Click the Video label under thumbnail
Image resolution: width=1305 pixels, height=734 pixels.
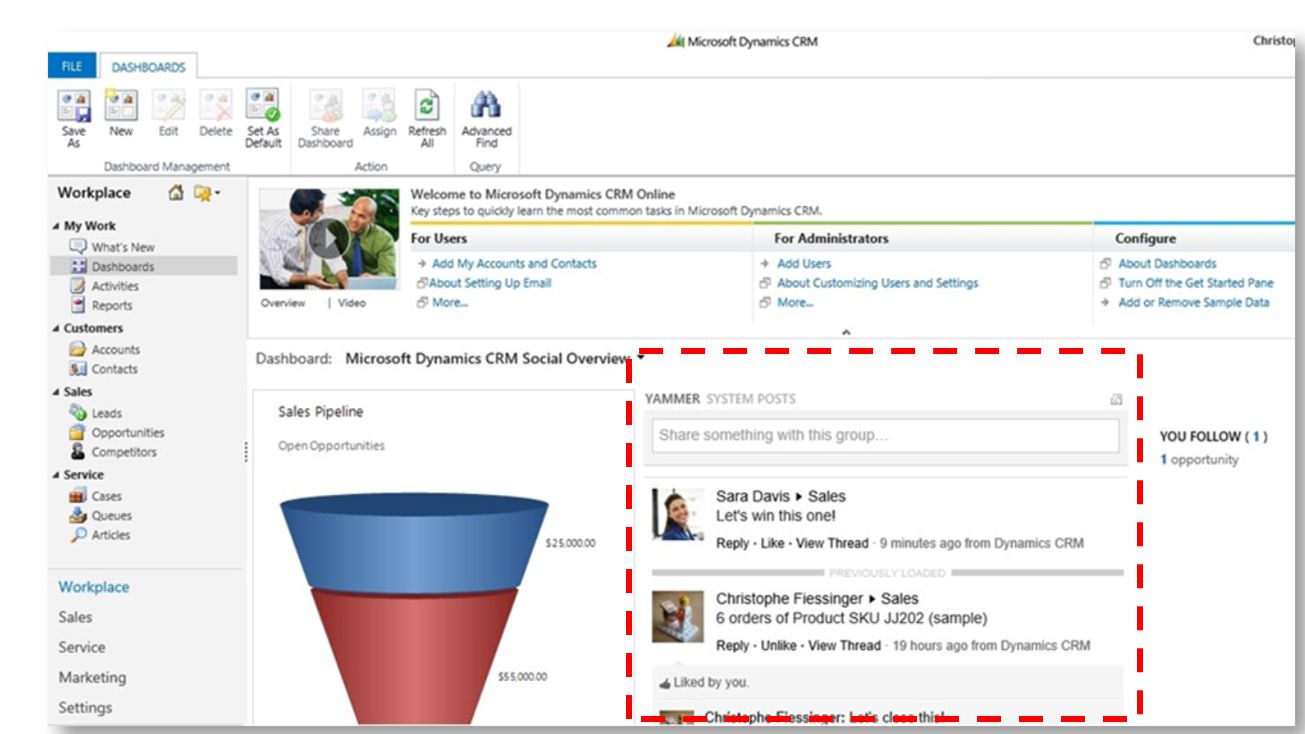(x=351, y=303)
